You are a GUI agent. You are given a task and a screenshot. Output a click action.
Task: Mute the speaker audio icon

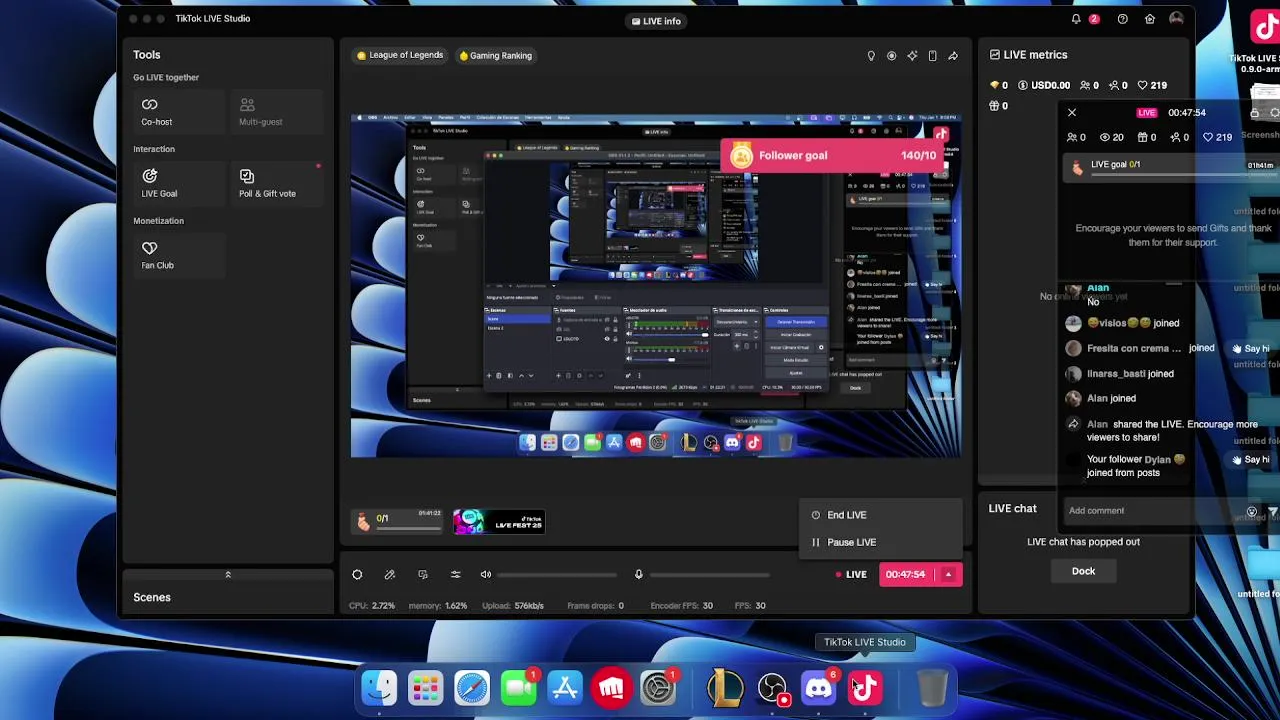point(486,574)
